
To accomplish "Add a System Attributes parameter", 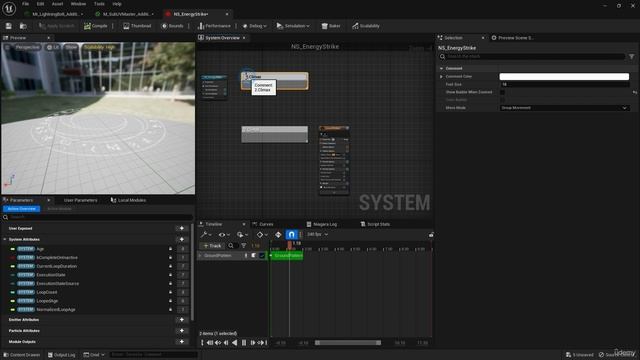I will [182, 239].
